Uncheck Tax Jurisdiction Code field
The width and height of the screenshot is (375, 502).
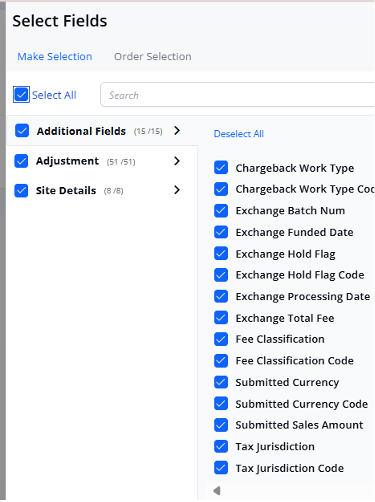(x=221, y=468)
